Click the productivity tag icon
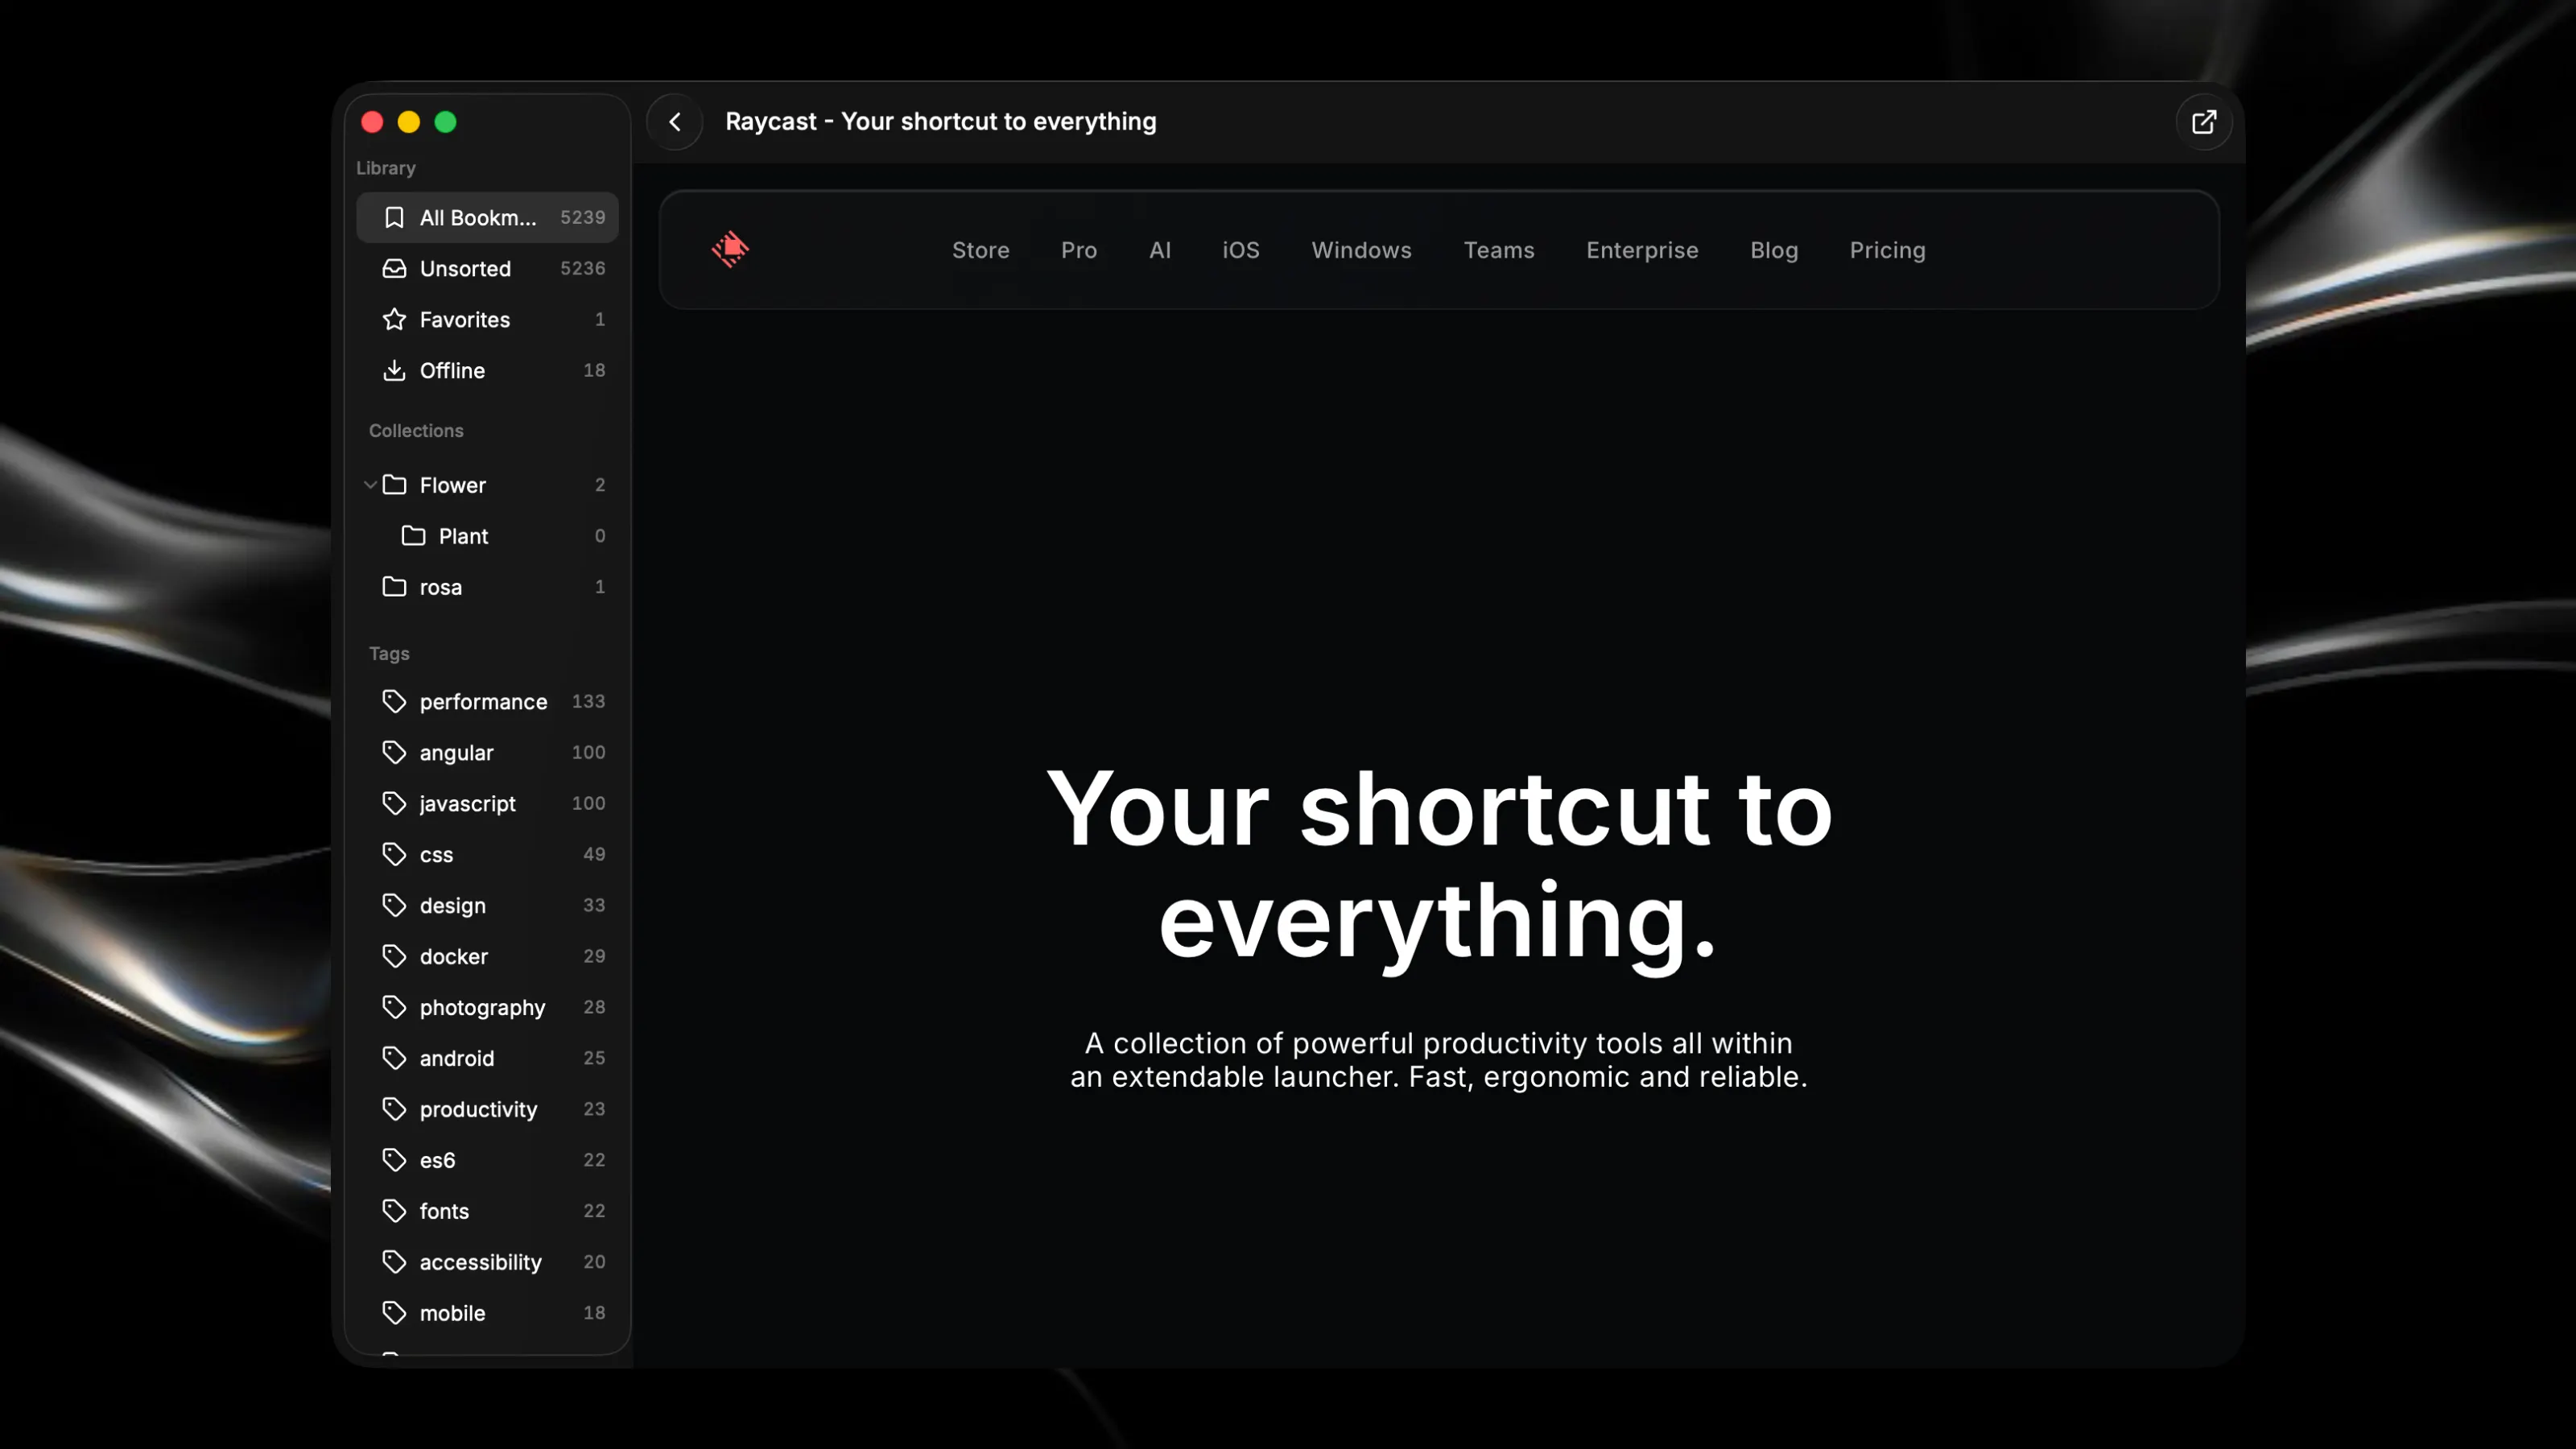This screenshot has width=2576, height=1449. click(394, 1109)
